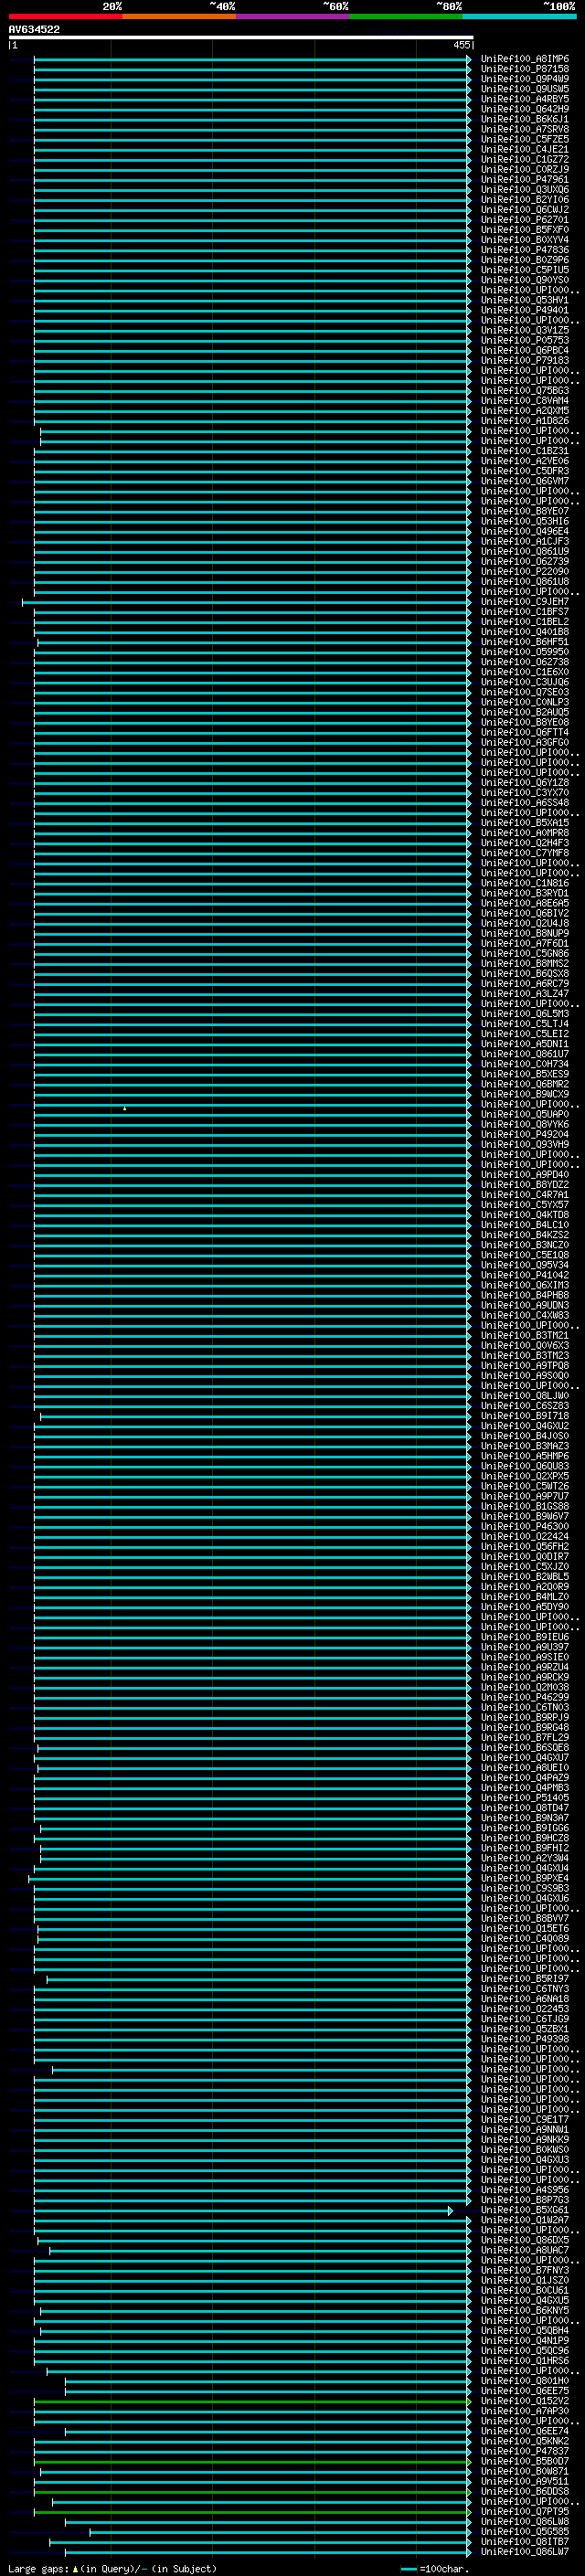Select hit label UniRef100_P05753
585x2576 pixels.
[524, 340]
